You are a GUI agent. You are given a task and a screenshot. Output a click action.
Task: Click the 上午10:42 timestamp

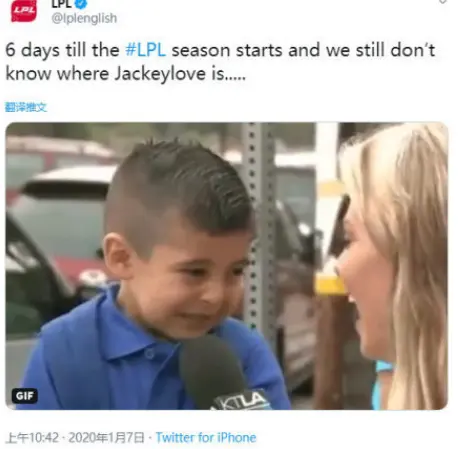(x=32, y=437)
